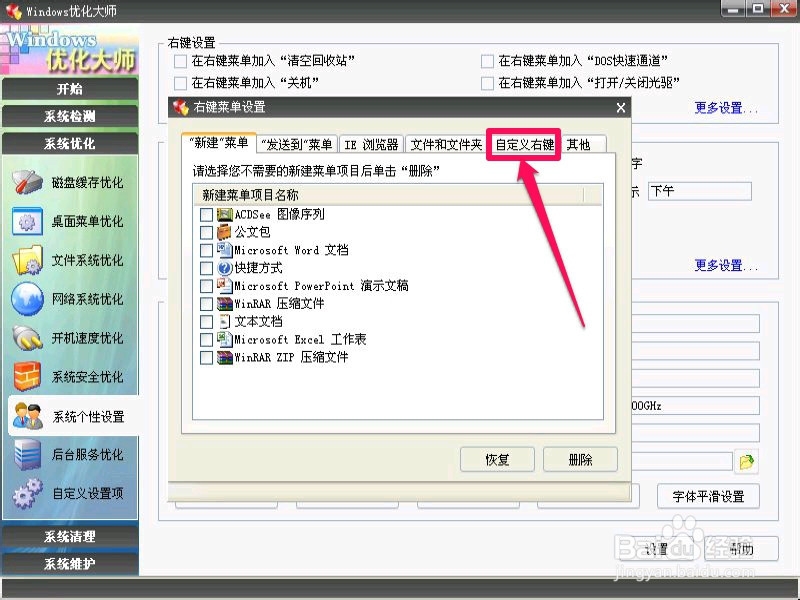Click 文本文档 text file icon
Screen dimensions: 800x600
click(224, 321)
